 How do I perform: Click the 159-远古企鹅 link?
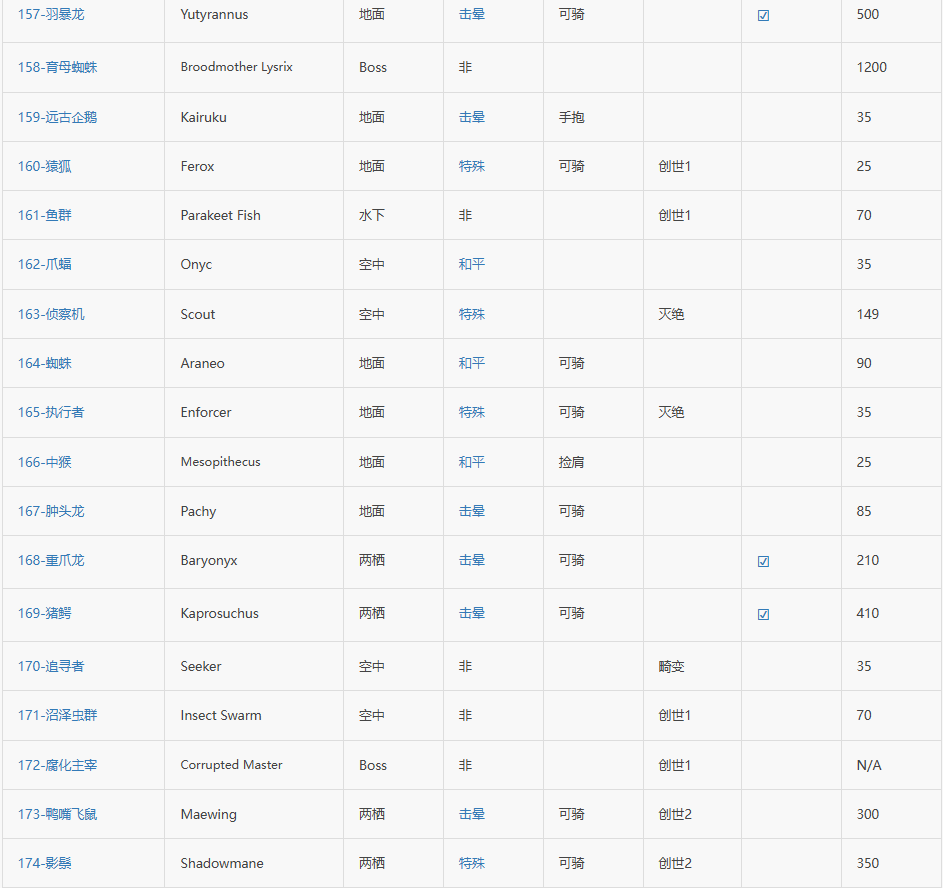point(58,117)
